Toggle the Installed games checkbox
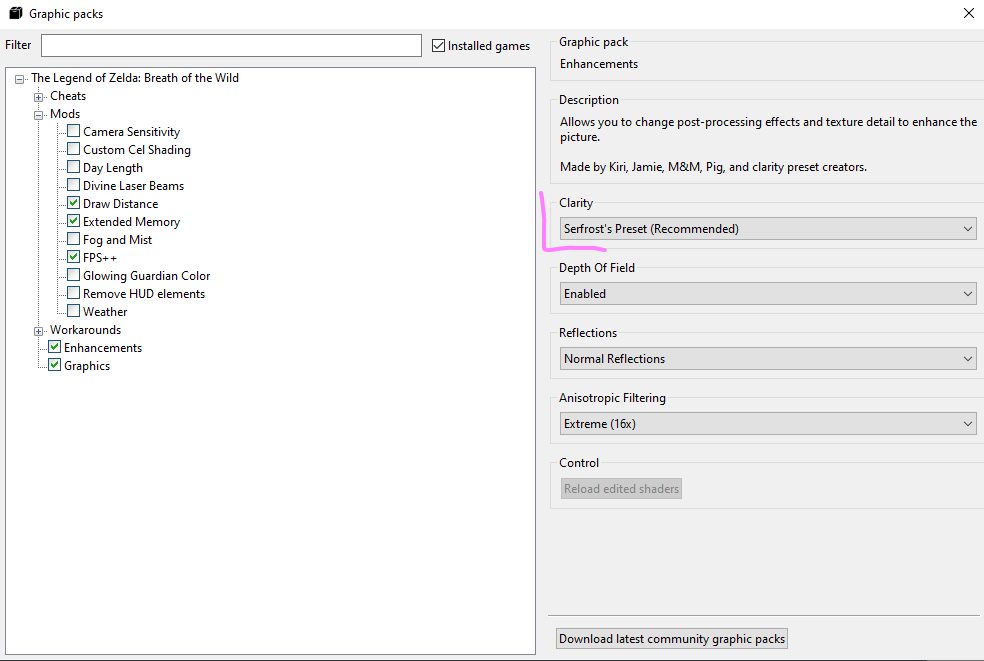The height and width of the screenshot is (661, 984). pos(438,45)
